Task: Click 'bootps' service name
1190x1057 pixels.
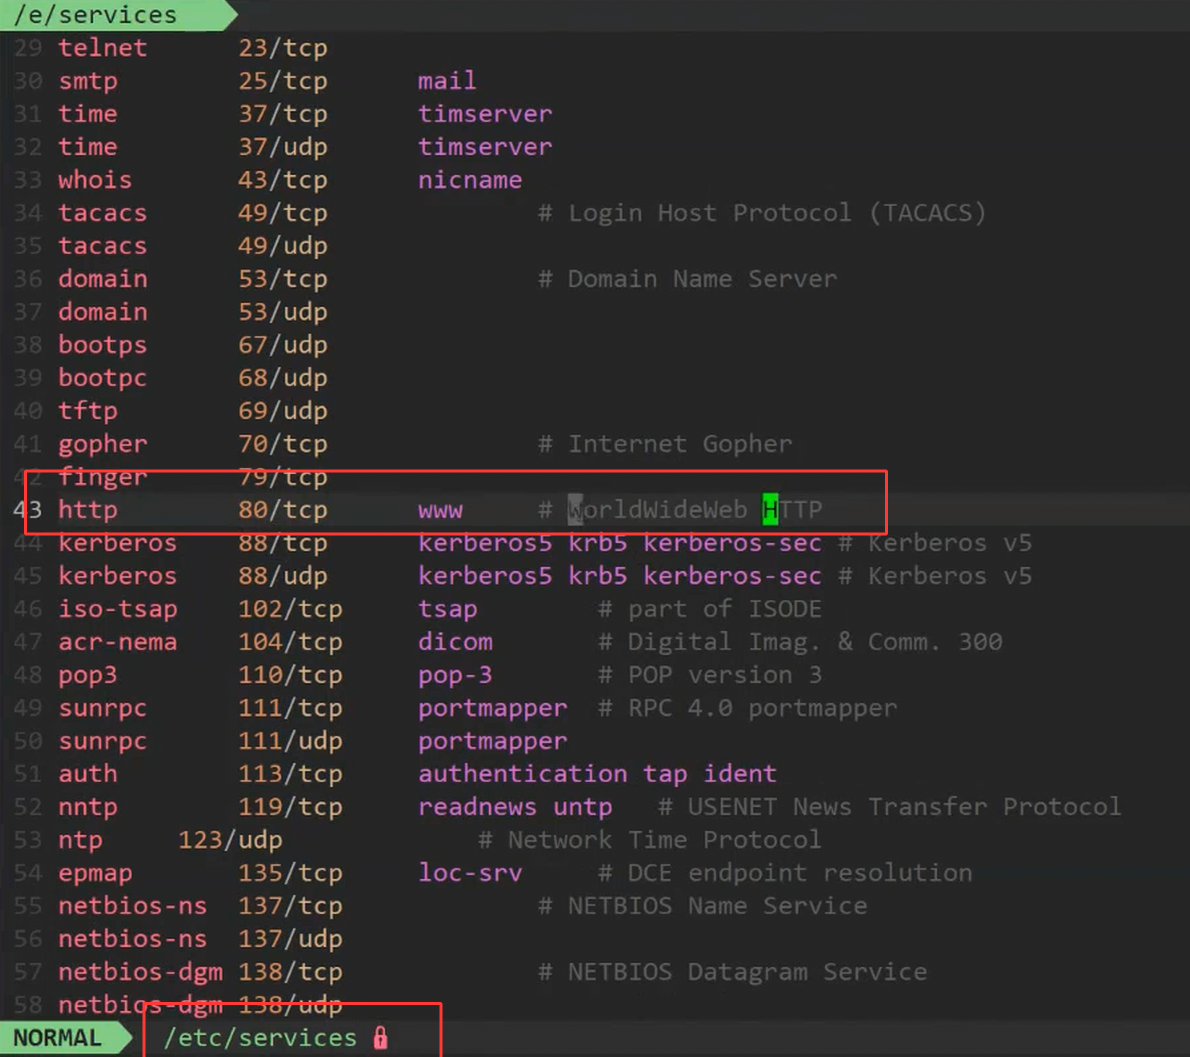Action: [102, 344]
